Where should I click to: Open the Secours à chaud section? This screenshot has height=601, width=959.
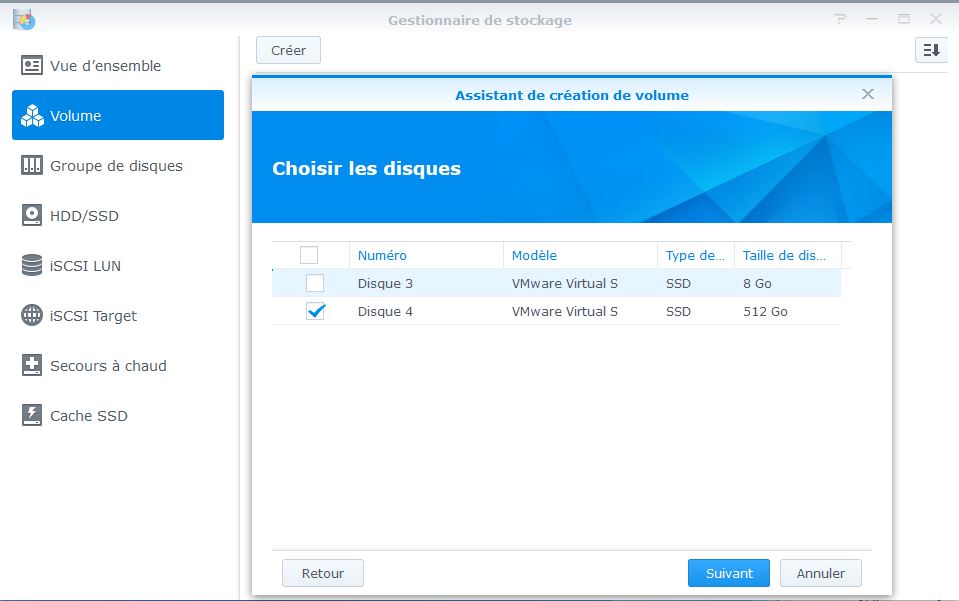(118, 365)
